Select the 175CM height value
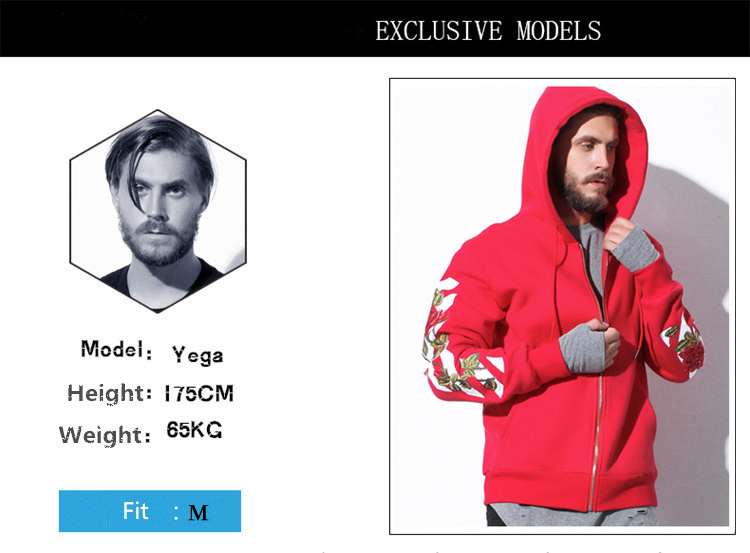The width and height of the screenshot is (750, 553). tap(199, 394)
